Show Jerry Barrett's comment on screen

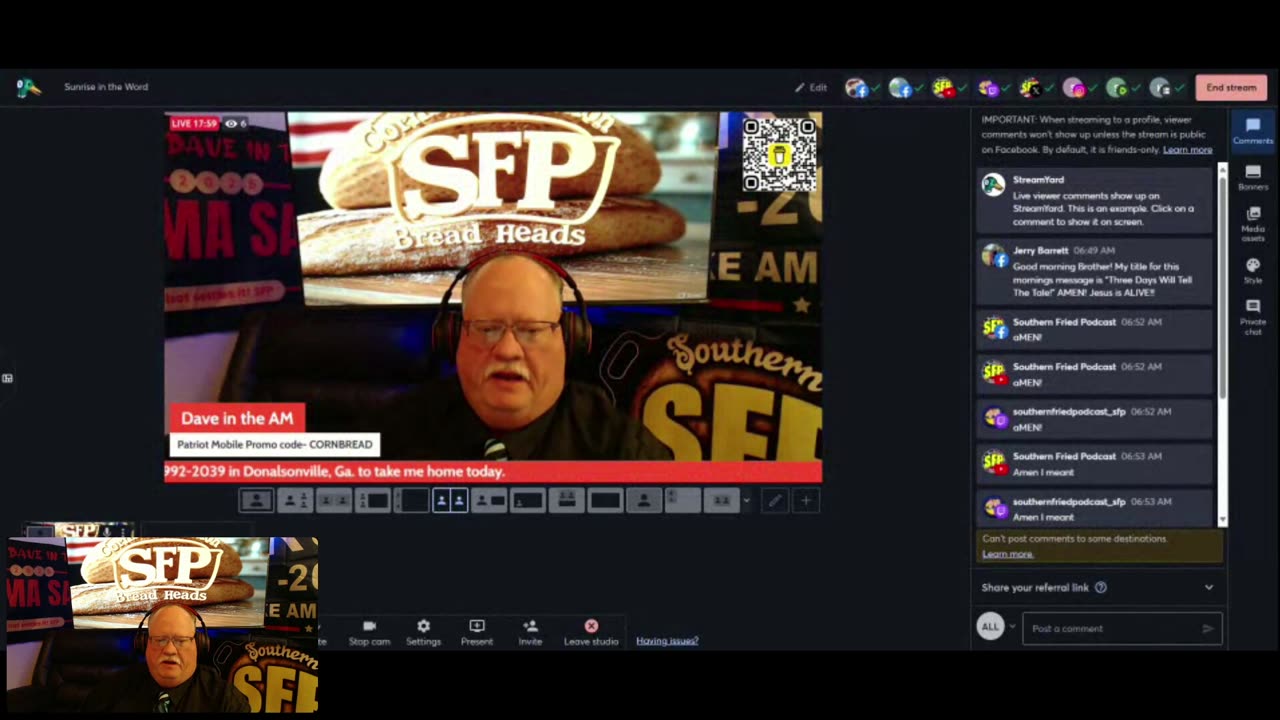pyautogui.click(x=1095, y=272)
